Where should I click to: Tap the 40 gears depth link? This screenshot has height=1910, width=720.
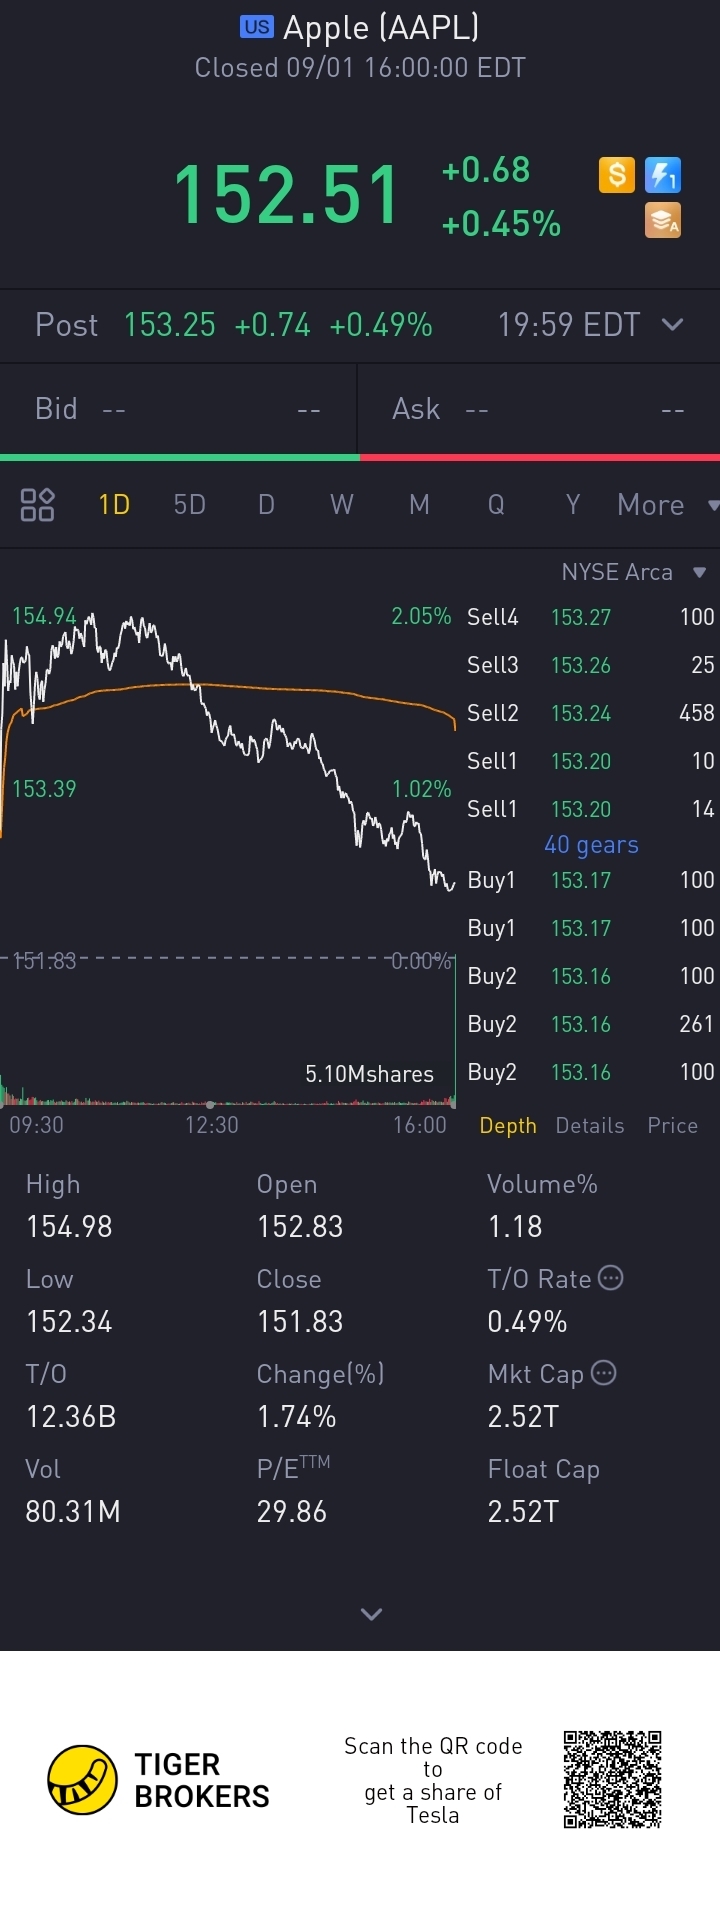pyautogui.click(x=591, y=845)
